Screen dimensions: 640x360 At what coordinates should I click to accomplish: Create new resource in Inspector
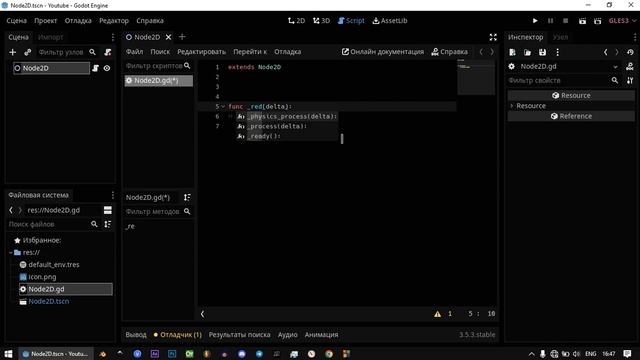(512, 52)
